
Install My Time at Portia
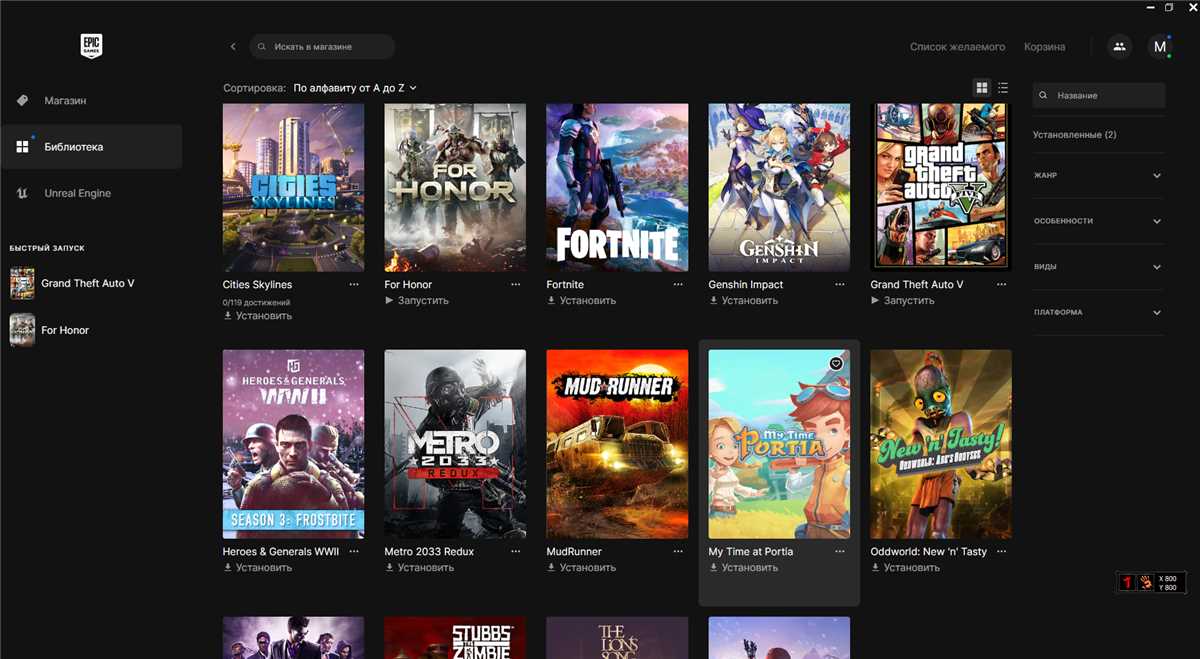click(x=744, y=568)
